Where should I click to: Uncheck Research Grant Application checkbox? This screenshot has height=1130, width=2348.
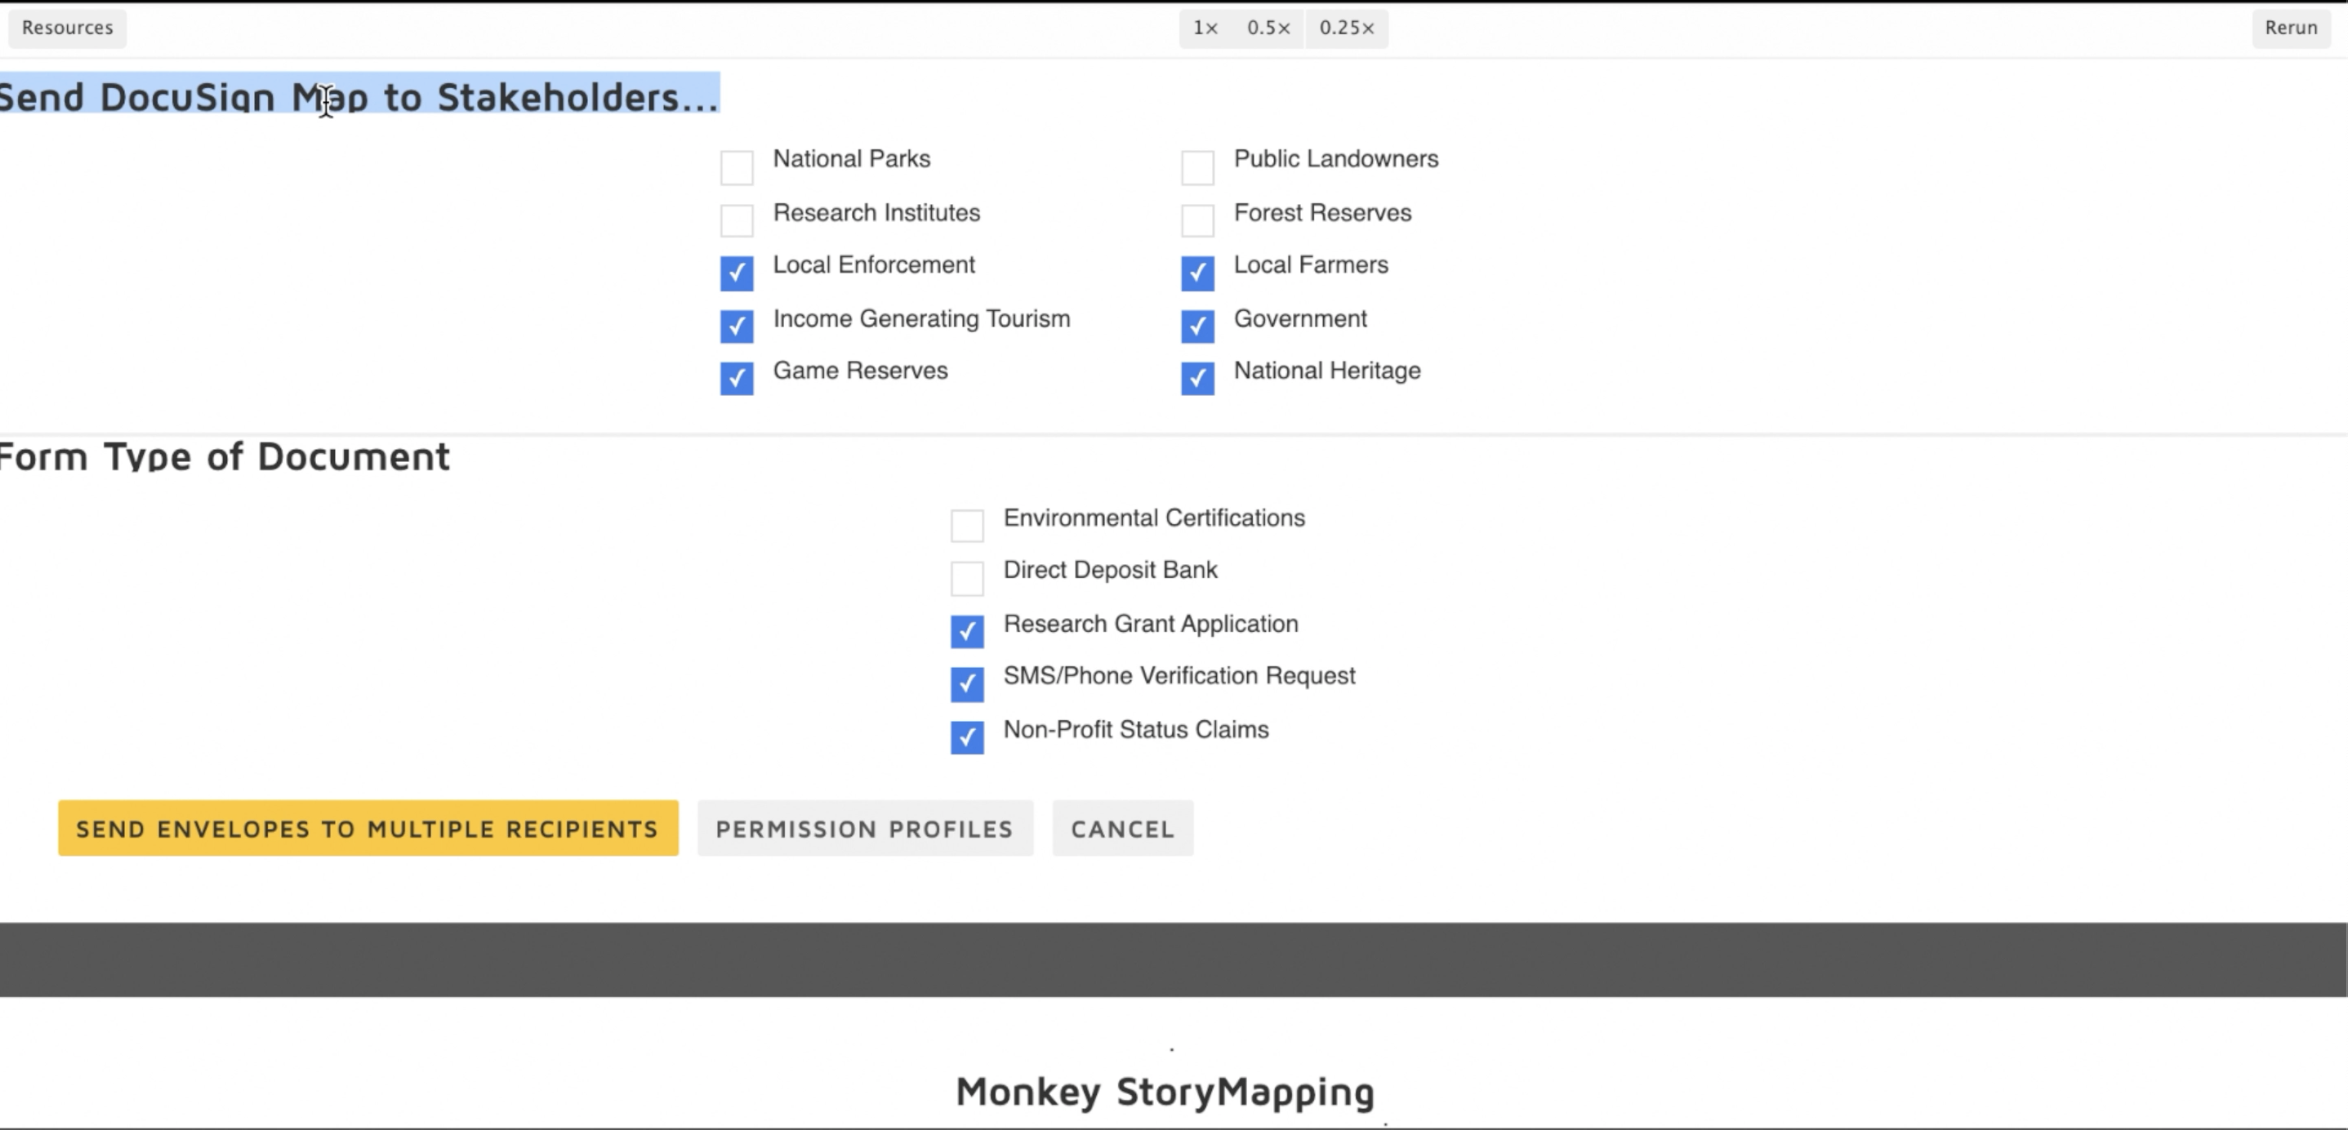click(966, 631)
